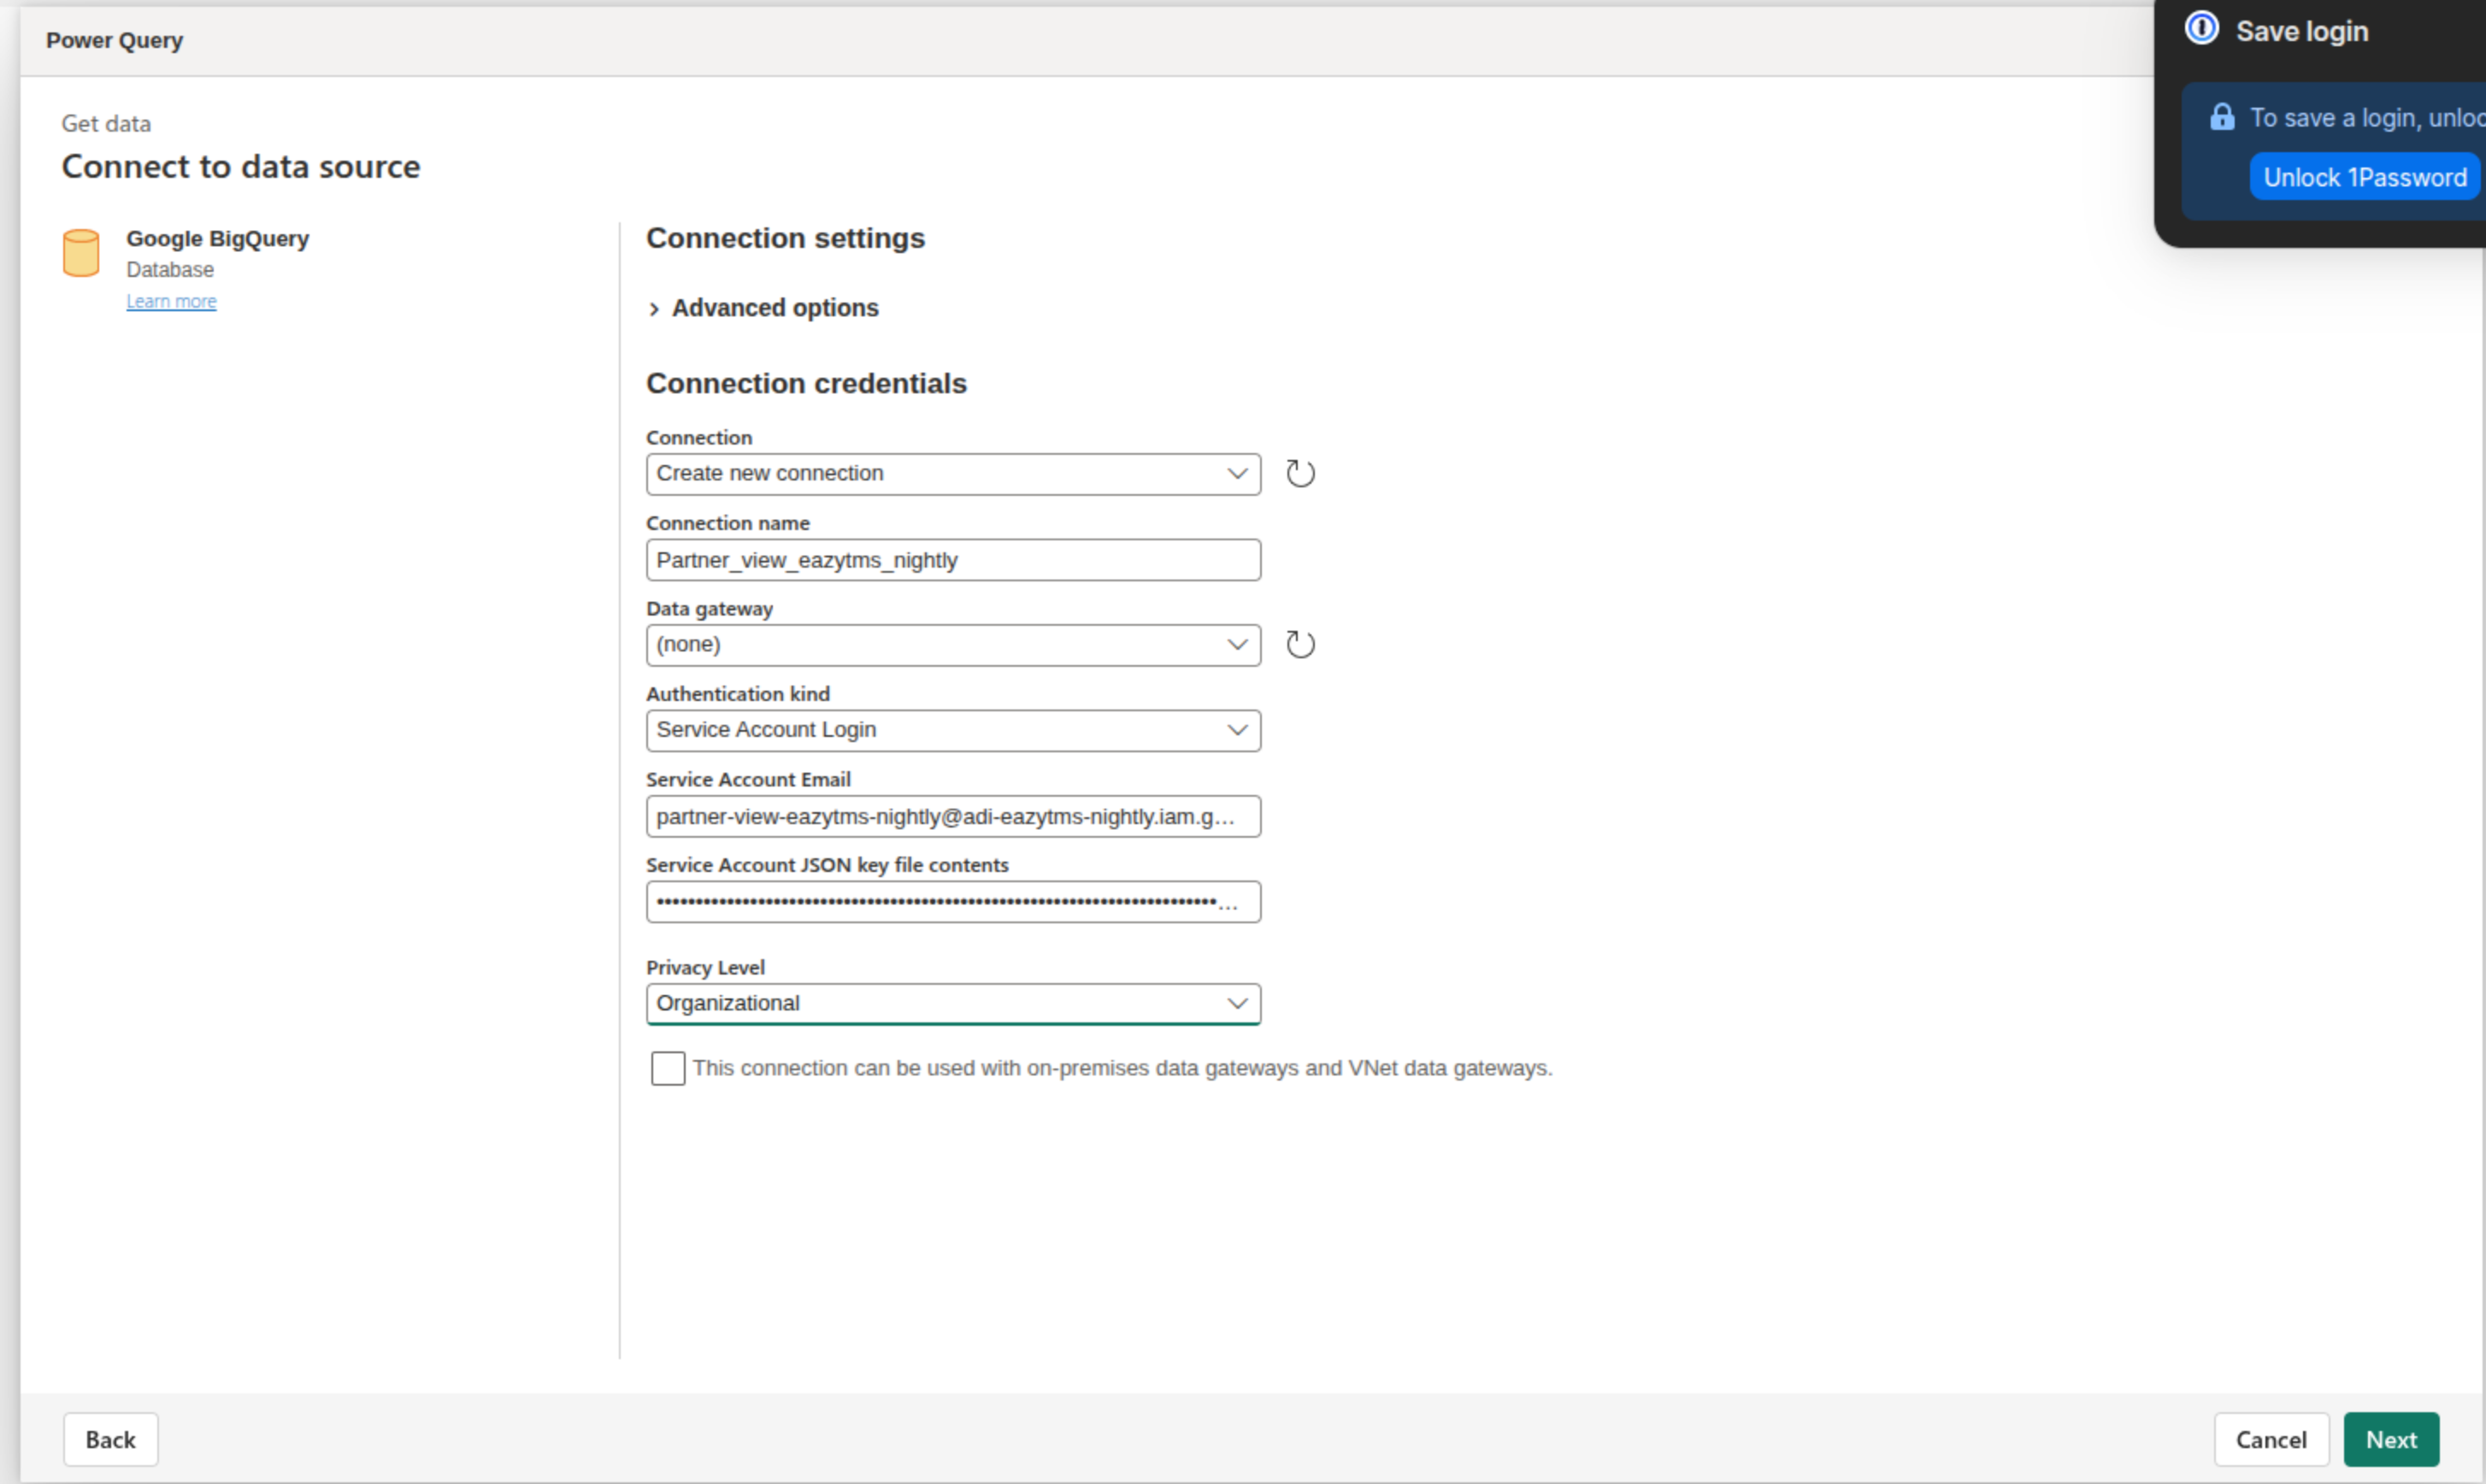This screenshot has width=2486, height=1484.
Task: Focus Service Account JSON key contents field
Action: (953, 902)
